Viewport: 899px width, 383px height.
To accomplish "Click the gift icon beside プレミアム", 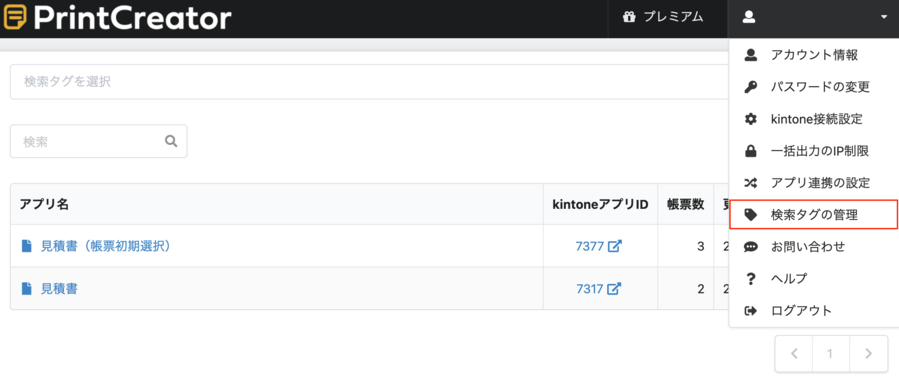I will (629, 17).
